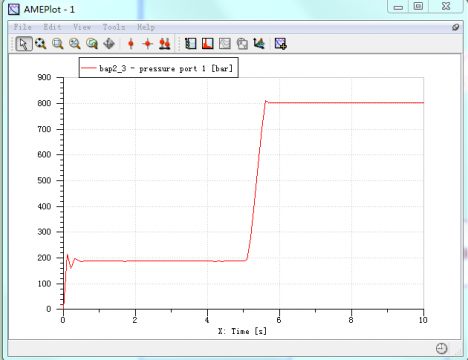This screenshot has height=360, width=468.
Task: Add a vertical cursor marker
Action: pyautogui.click(x=131, y=44)
